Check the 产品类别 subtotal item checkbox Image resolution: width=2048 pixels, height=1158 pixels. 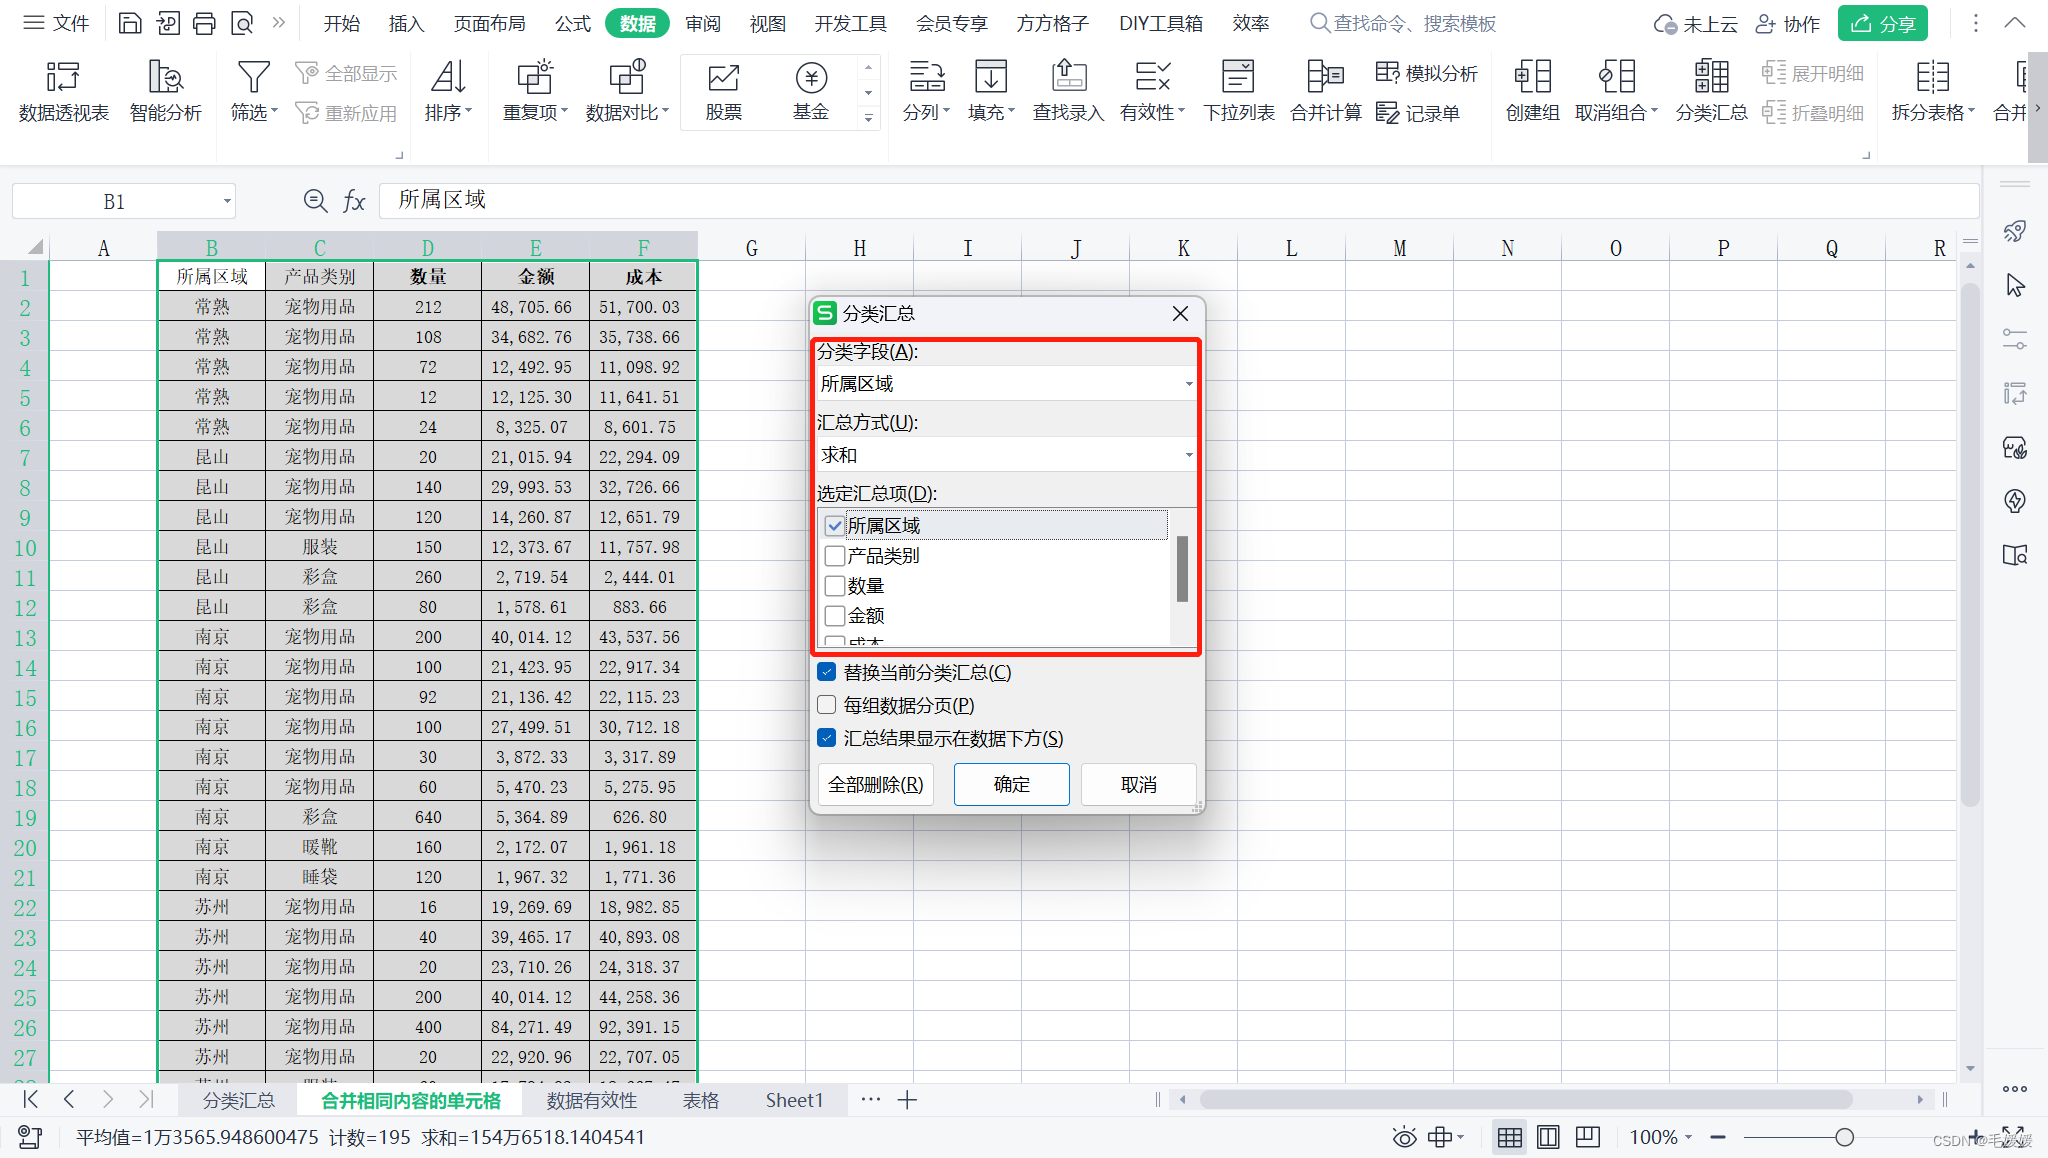pos(835,556)
